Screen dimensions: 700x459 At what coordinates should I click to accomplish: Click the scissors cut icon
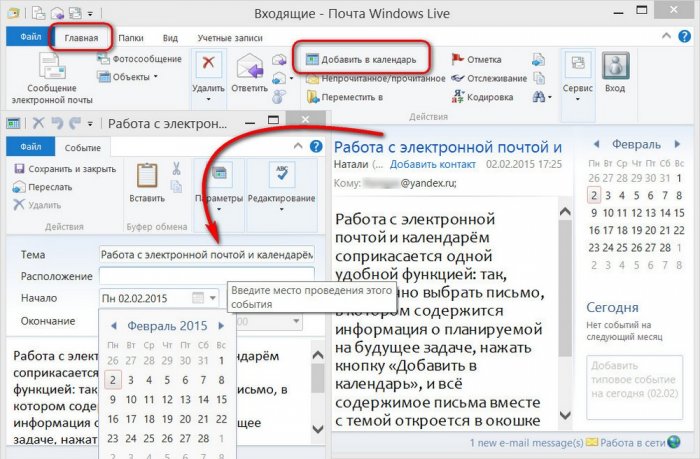point(176,169)
